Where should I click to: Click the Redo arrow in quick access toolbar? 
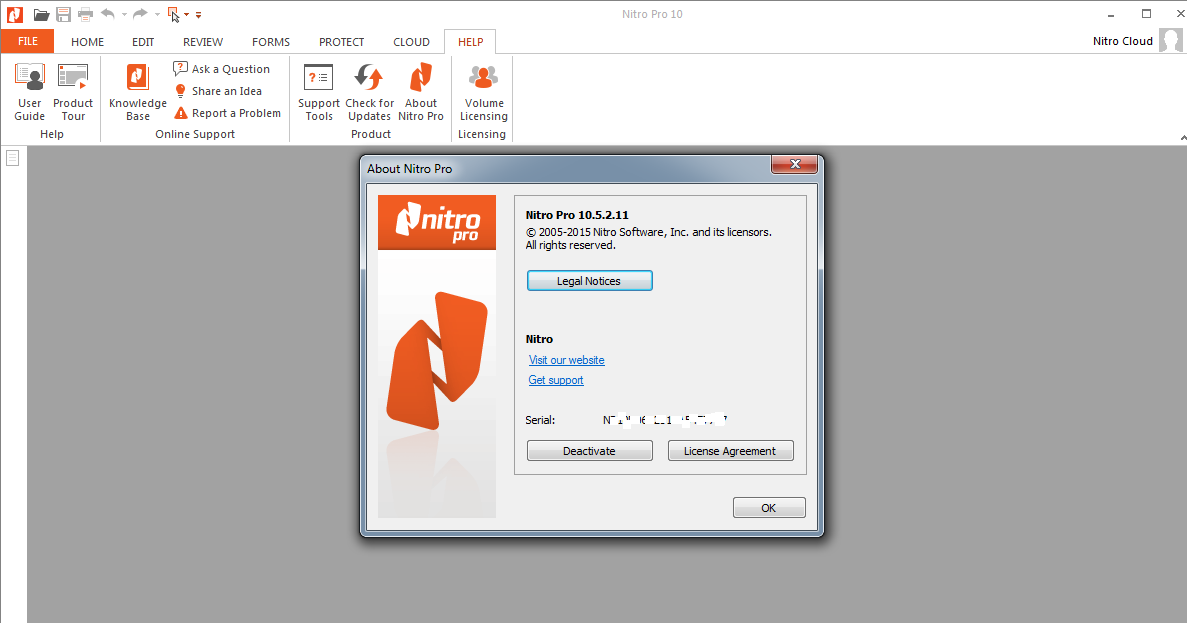pyautogui.click(x=140, y=14)
